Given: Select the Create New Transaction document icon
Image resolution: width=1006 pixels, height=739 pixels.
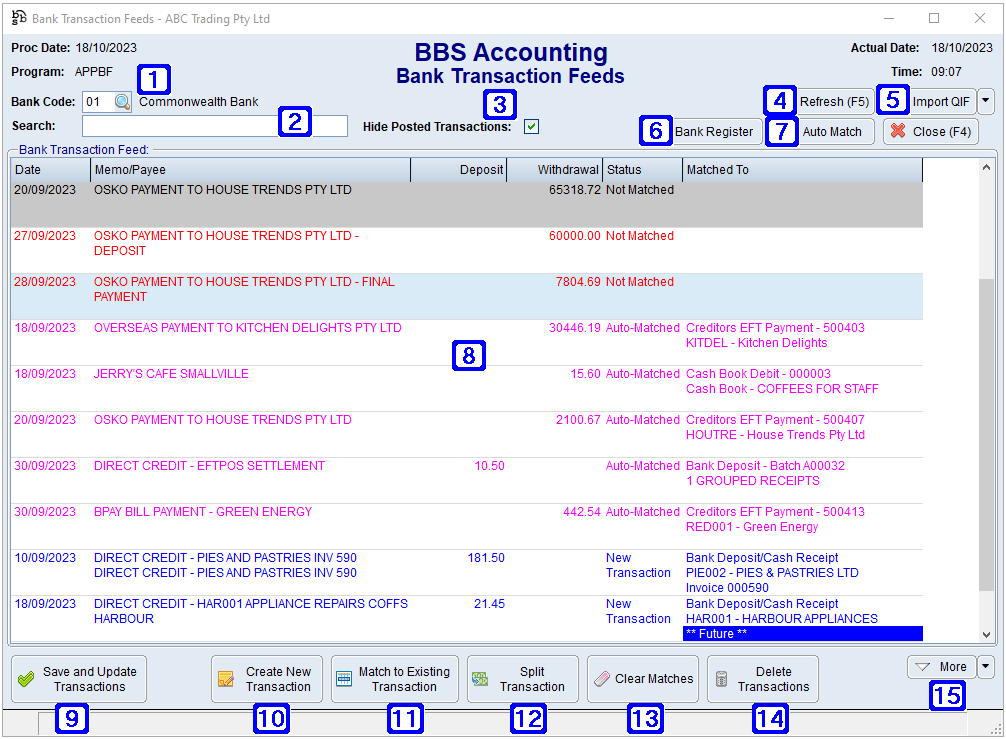Looking at the screenshot, I should (228, 678).
